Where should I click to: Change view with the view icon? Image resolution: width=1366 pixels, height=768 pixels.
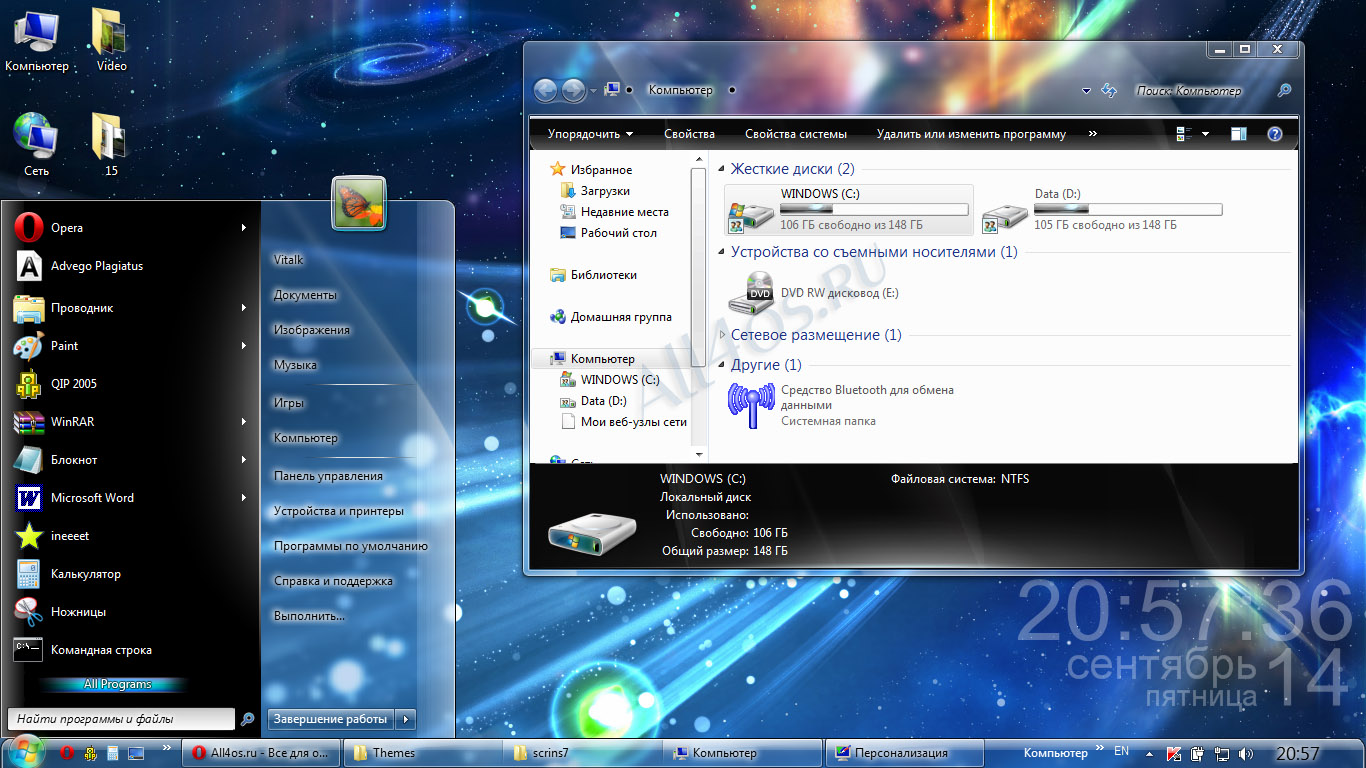click(1185, 134)
